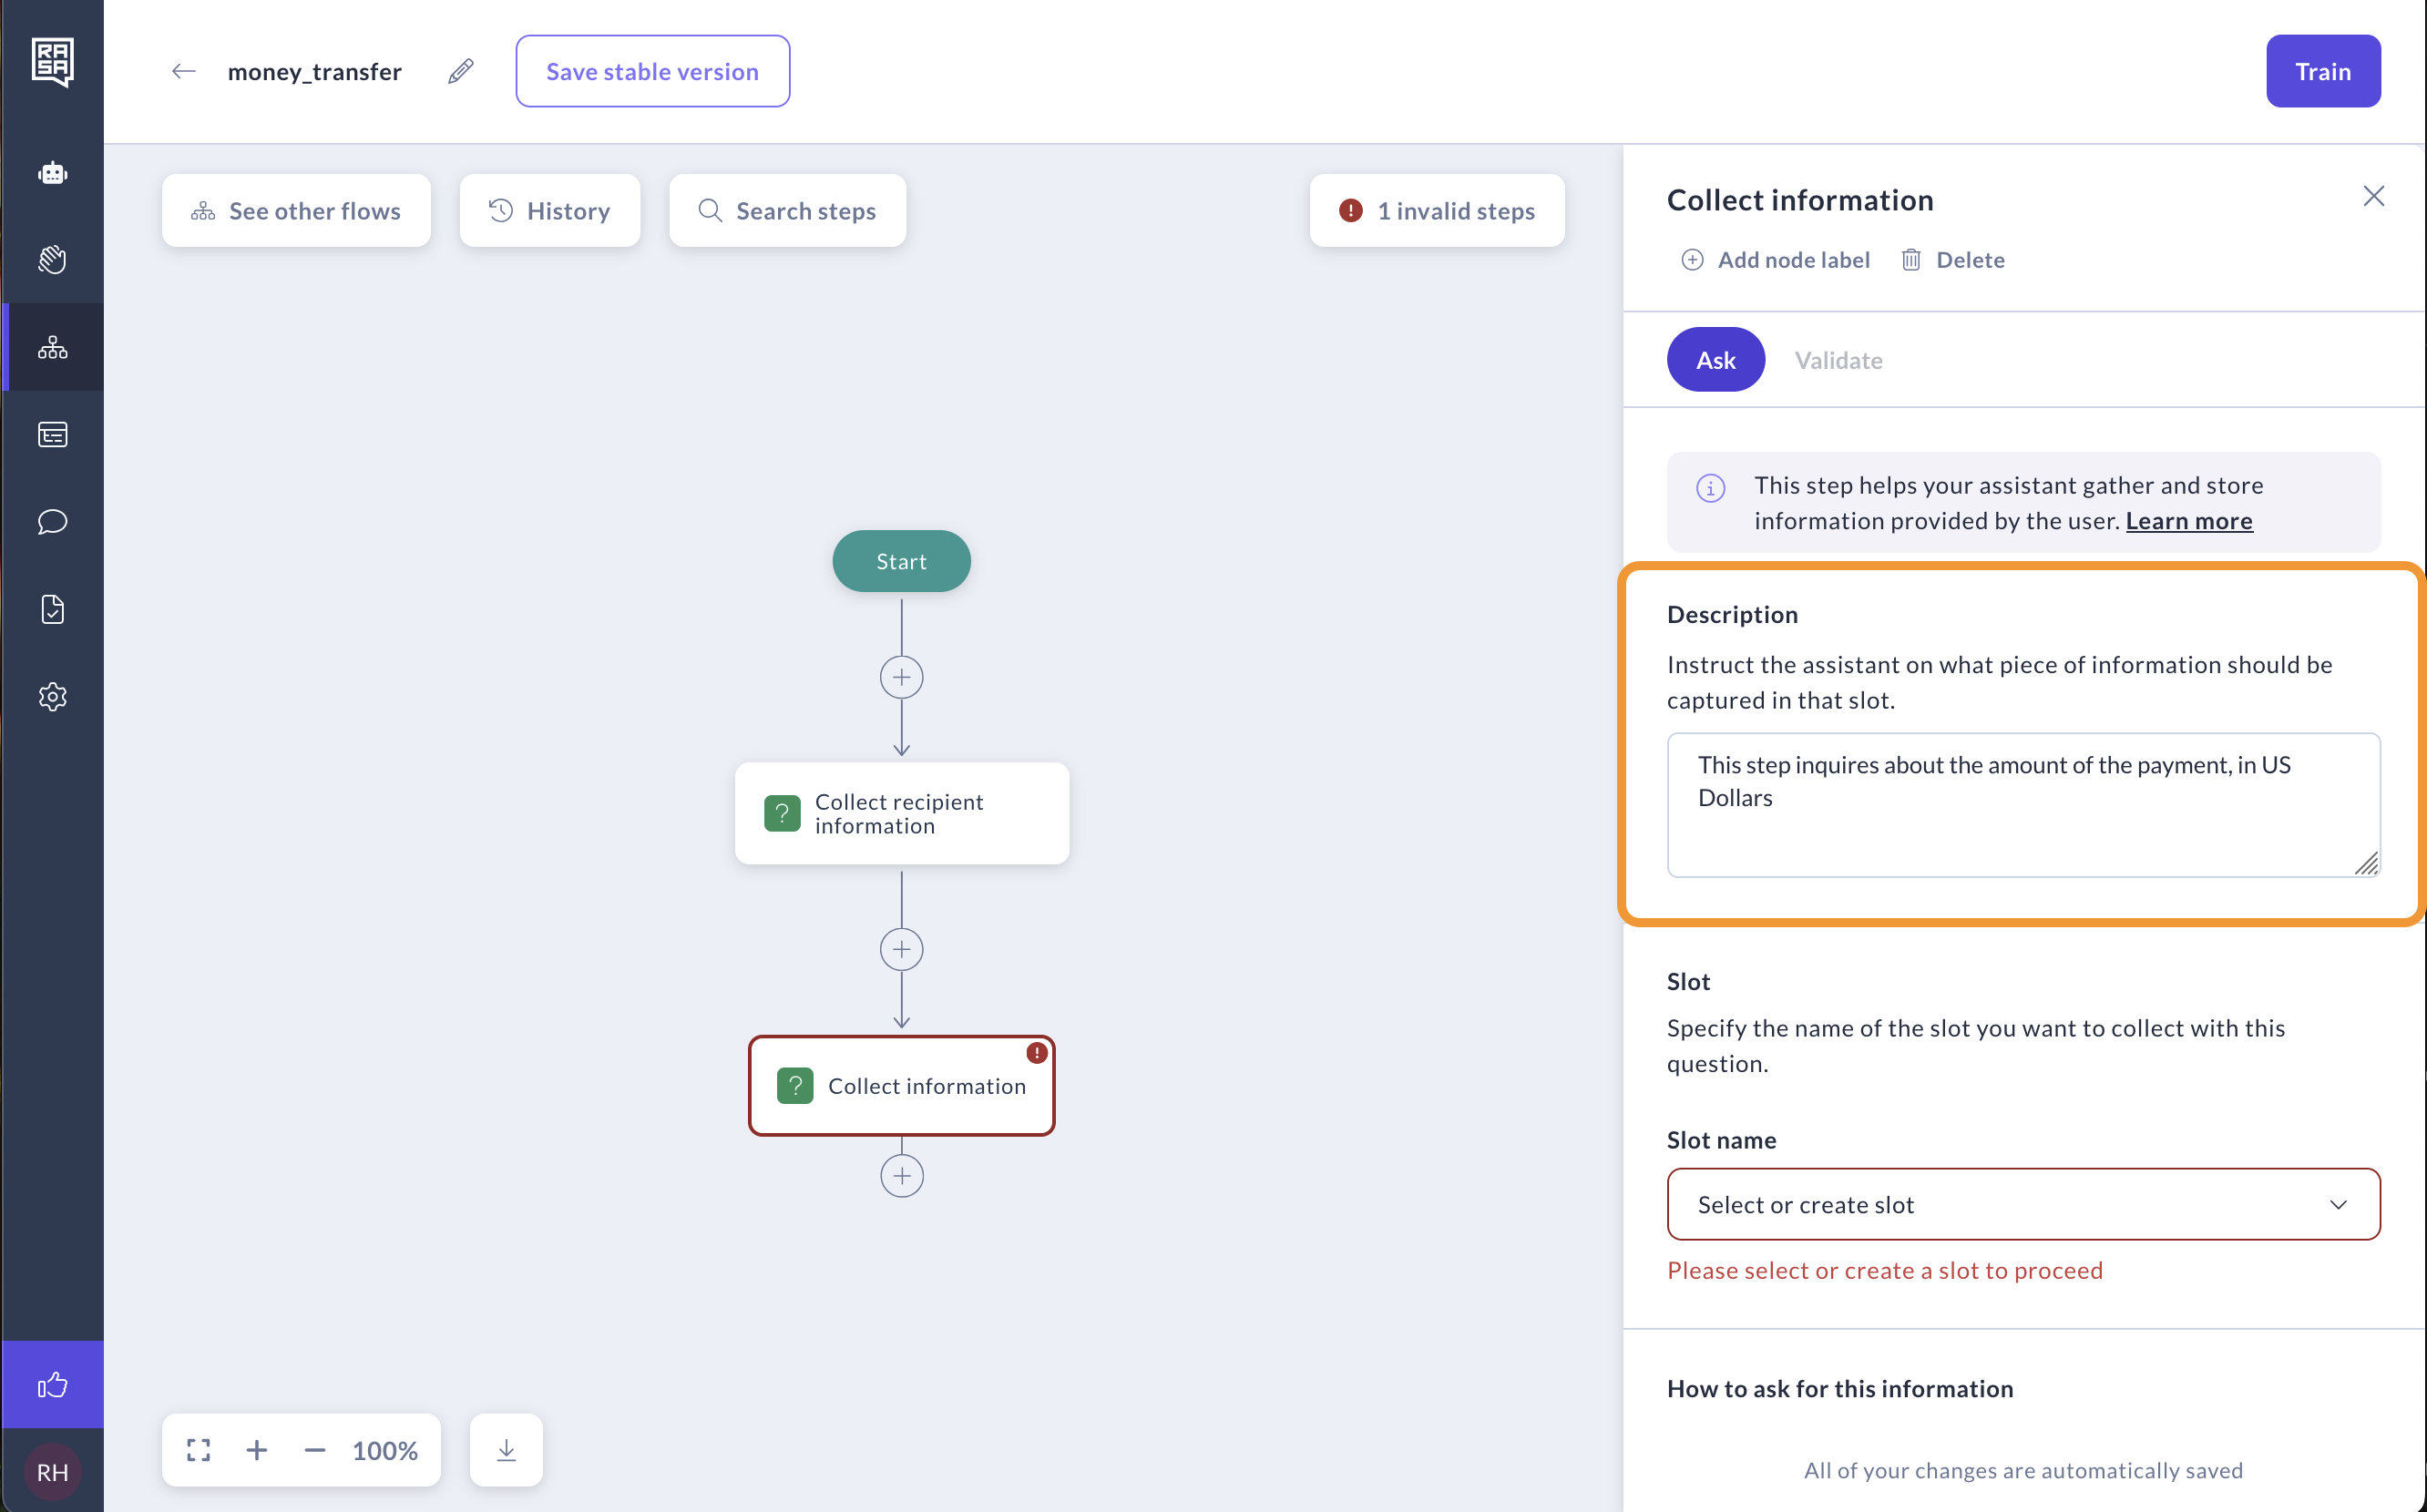Click the thumbs-up feedback icon
This screenshot has height=1512, width=2427.
(x=52, y=1385)
